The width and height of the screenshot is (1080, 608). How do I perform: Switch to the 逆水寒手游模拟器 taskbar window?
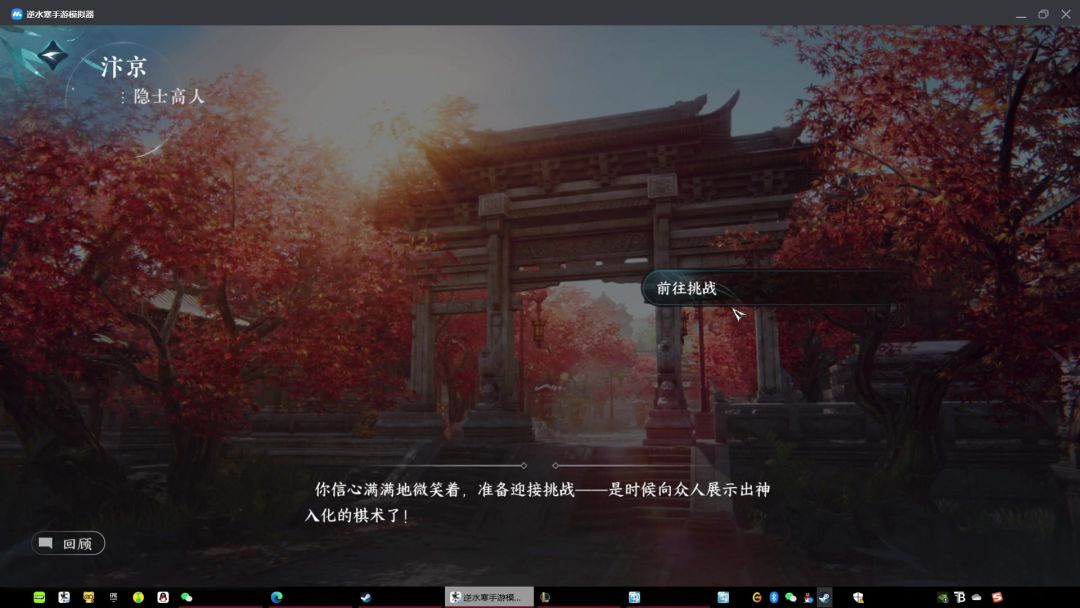tap(488, 597)
